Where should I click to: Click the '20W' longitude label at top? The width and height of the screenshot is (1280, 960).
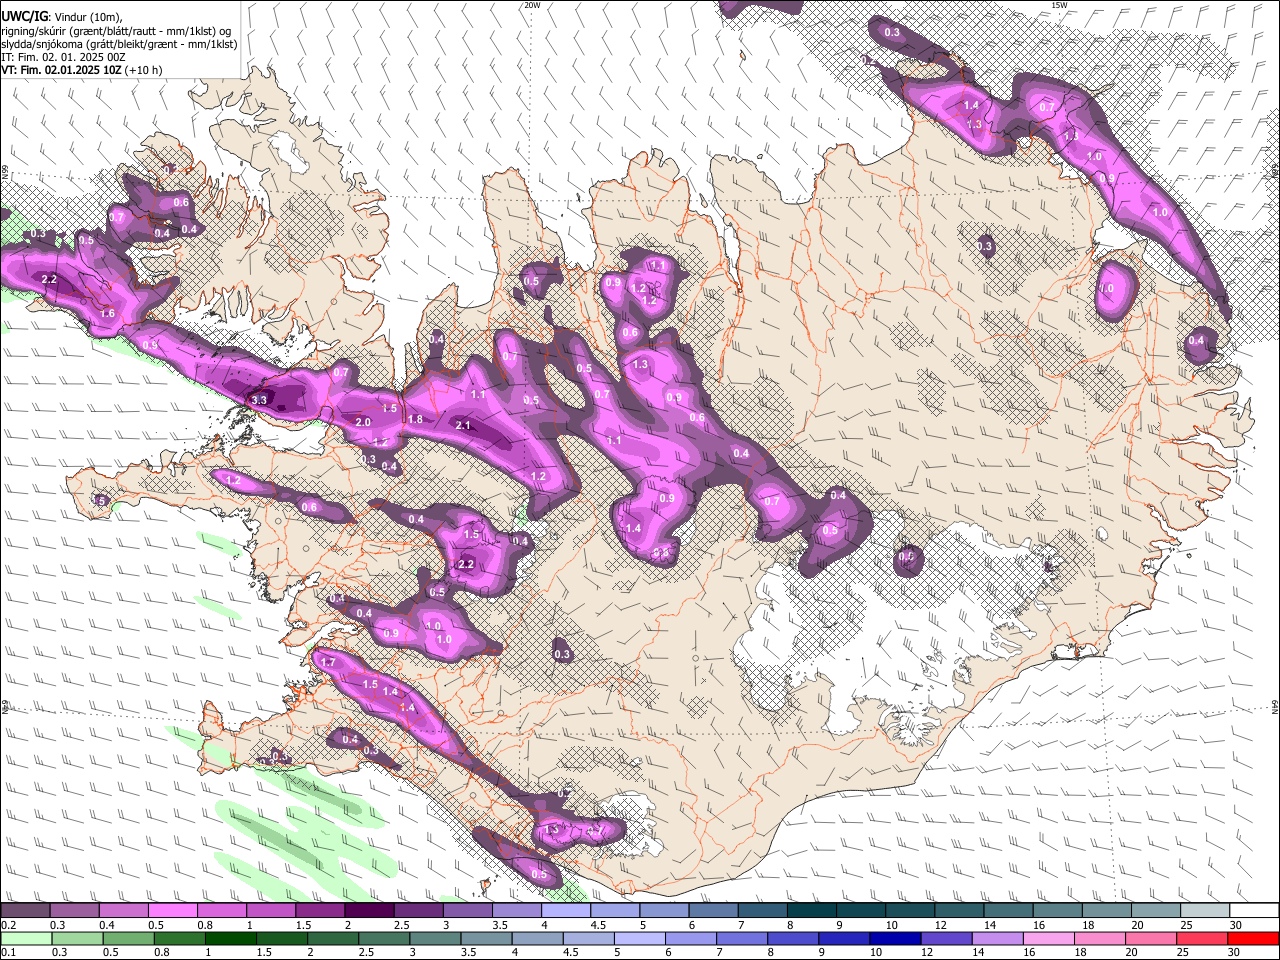click(532, 5)
